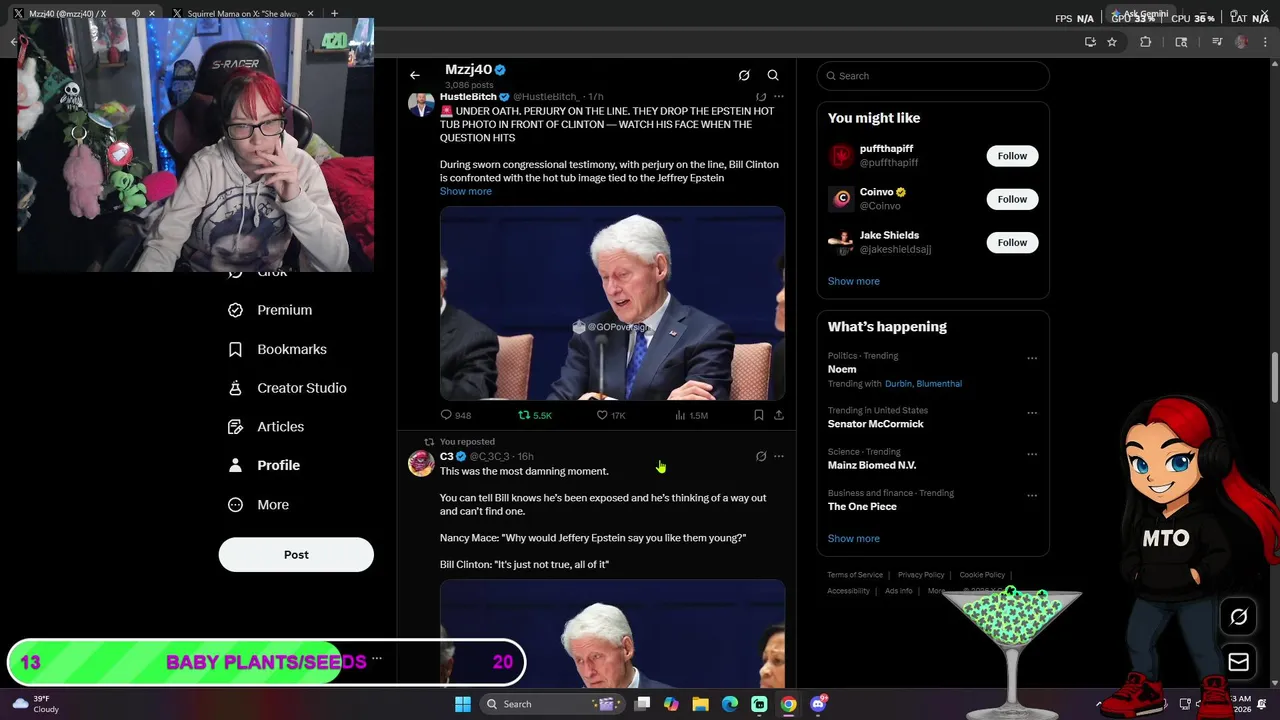Open Jake Shields profile picture

point(841,242)
